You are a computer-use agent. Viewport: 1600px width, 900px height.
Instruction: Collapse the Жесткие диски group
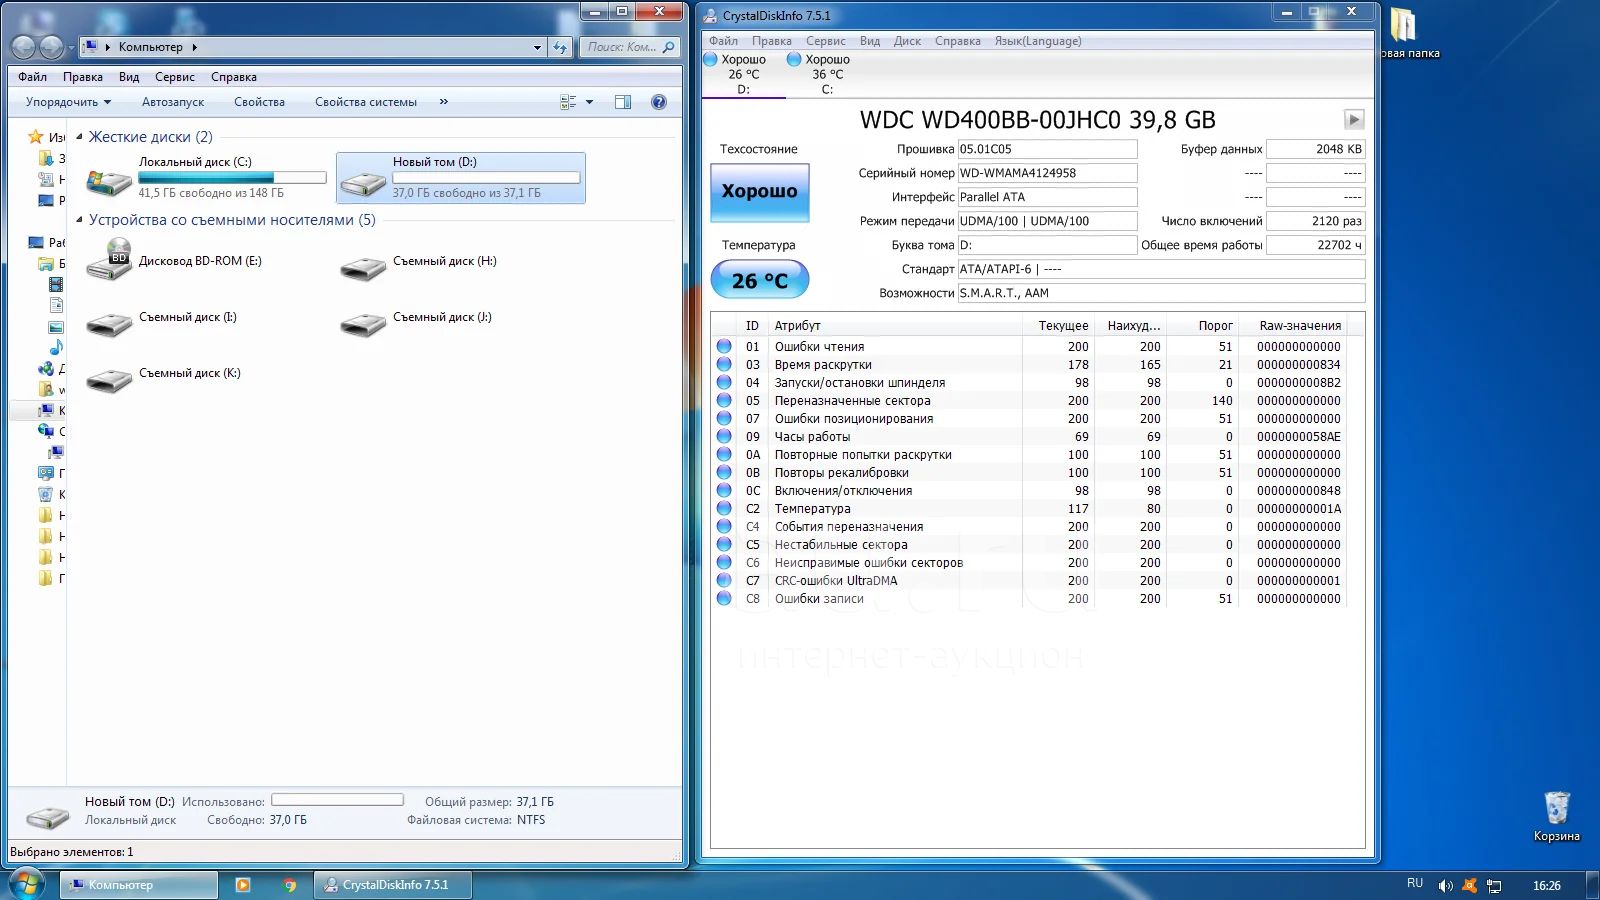pyautogui.click(x=79, y=137)
